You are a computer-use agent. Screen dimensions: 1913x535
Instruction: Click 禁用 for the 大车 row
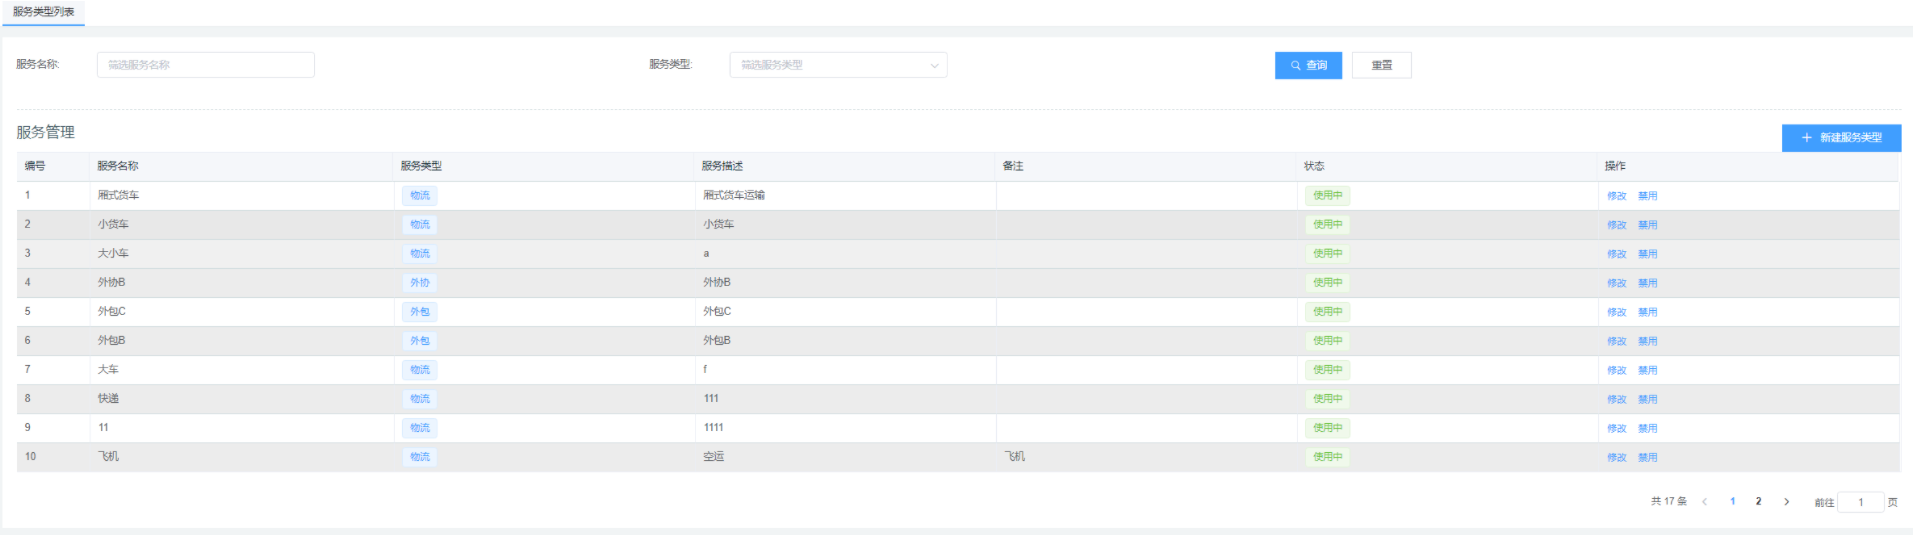[x=1647, y=370]
